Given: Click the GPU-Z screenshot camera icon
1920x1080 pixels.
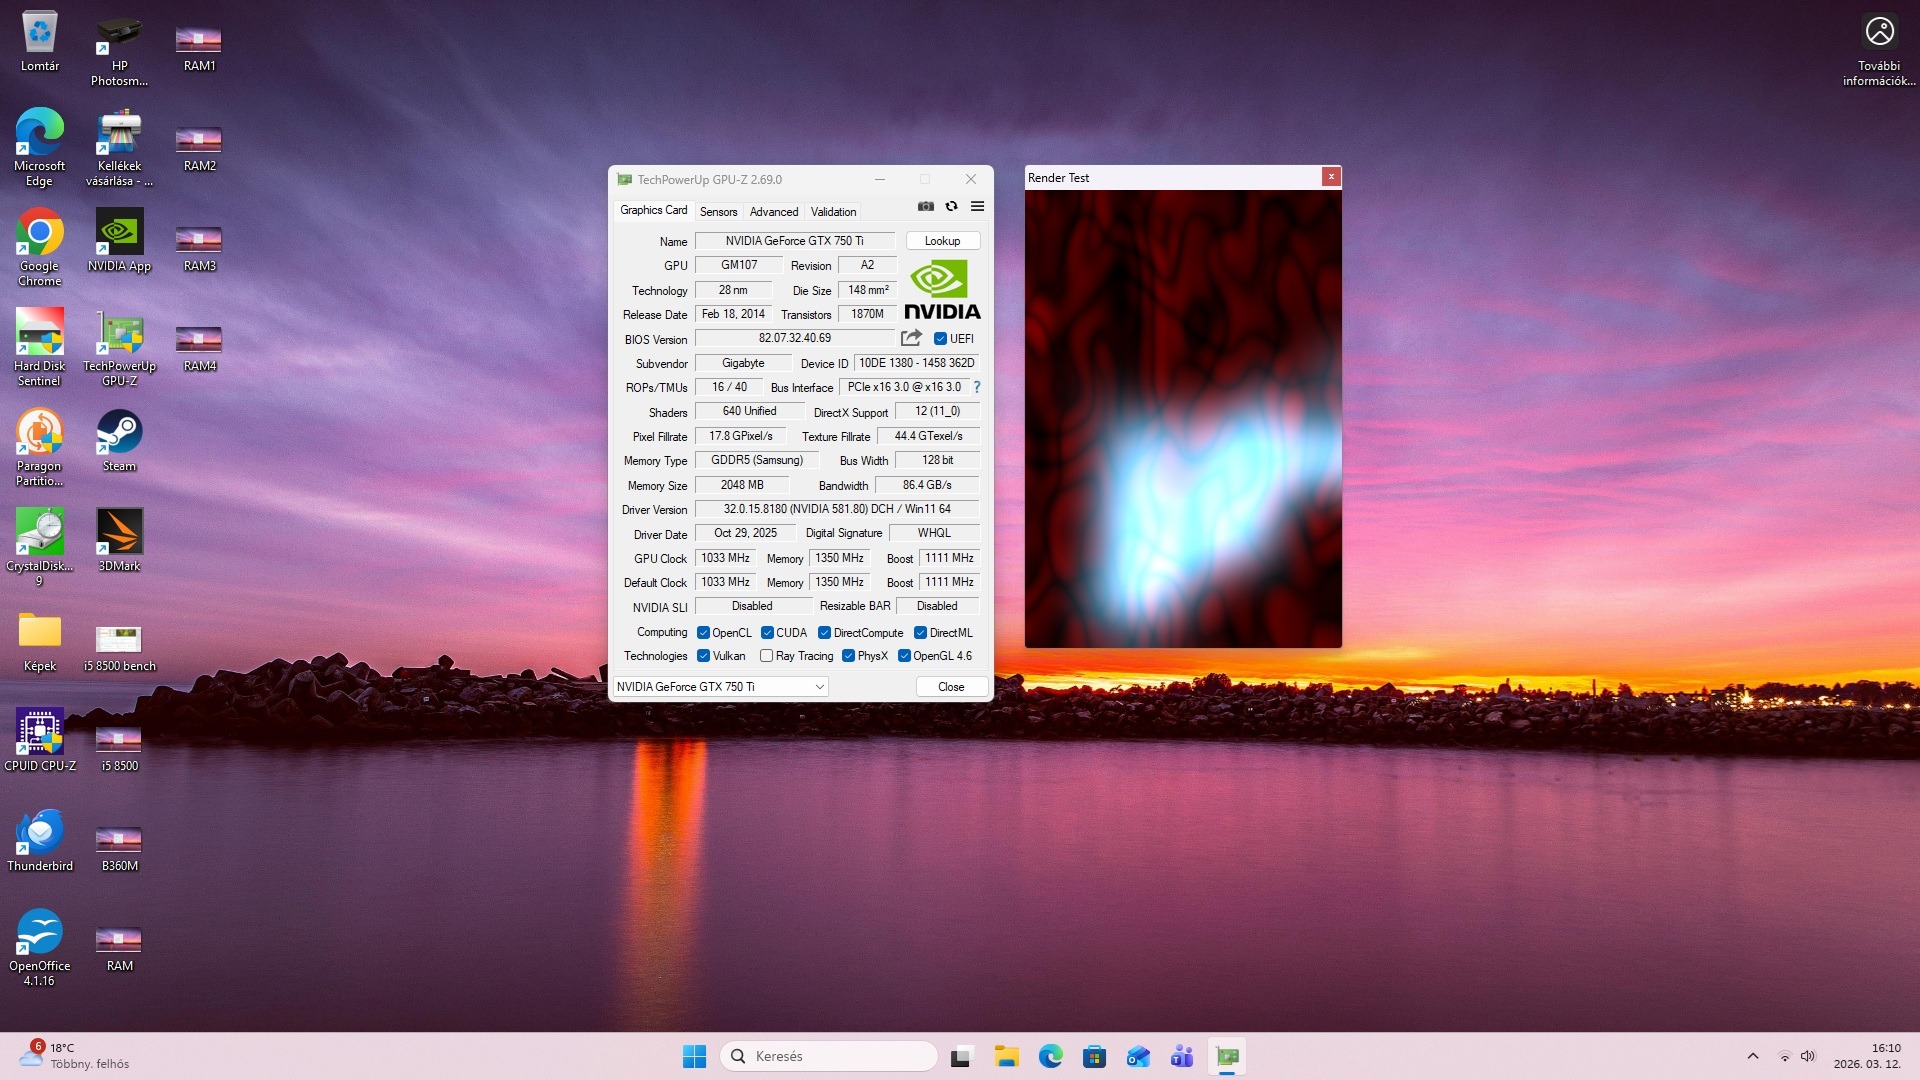Looking at the screenshot, I should (926, 207).
